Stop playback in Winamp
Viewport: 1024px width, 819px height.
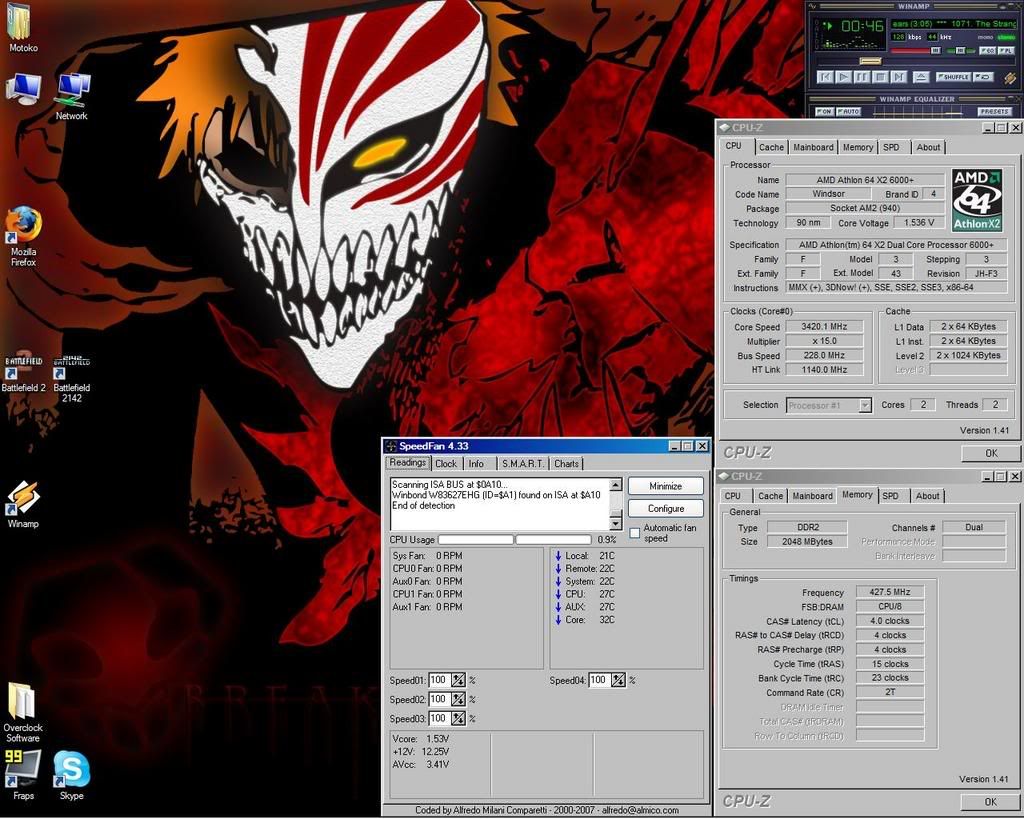(880, 78)
